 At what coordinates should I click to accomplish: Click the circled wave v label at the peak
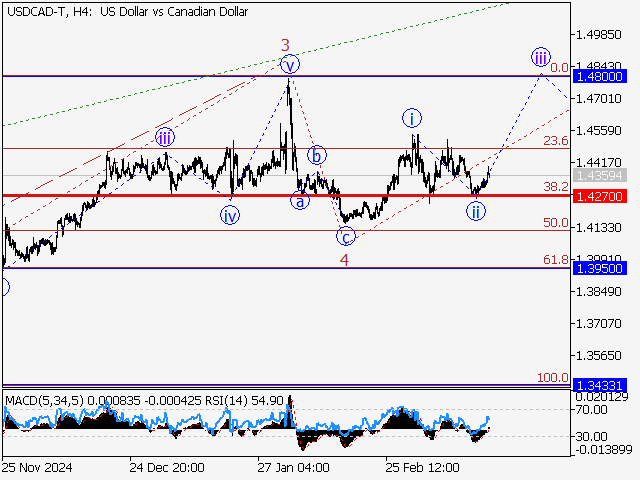click(289, 66)
